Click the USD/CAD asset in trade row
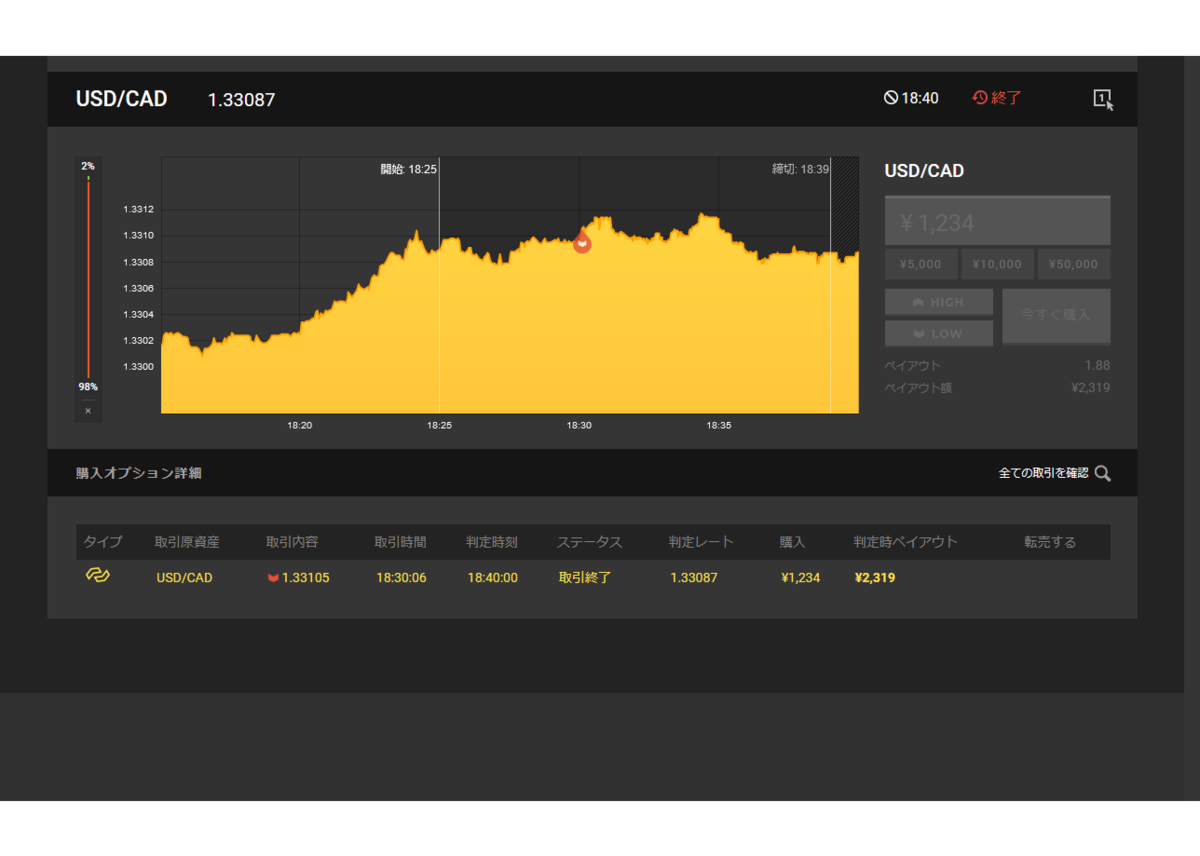 click(184, 578)
